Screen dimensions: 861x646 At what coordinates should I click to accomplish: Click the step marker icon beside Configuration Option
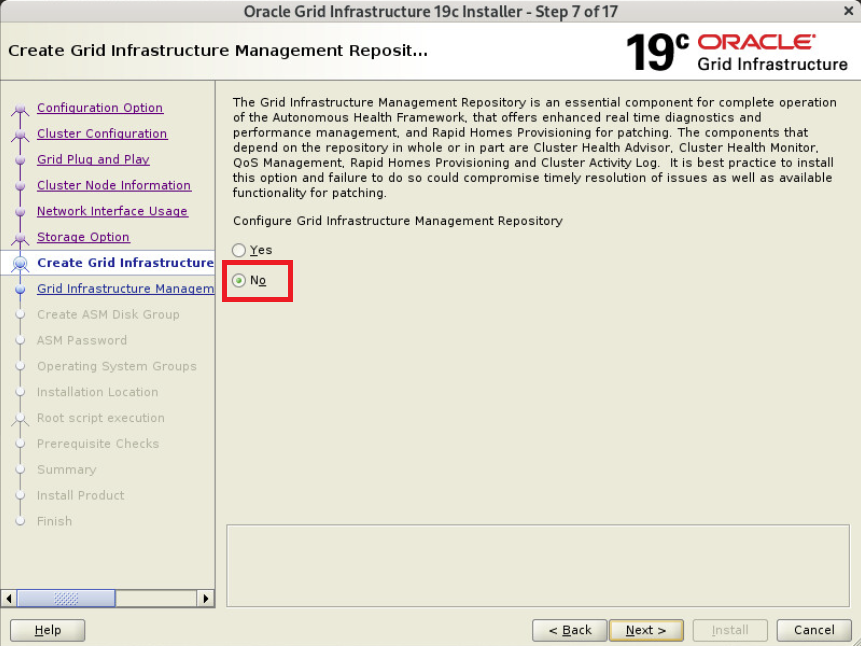20,109
